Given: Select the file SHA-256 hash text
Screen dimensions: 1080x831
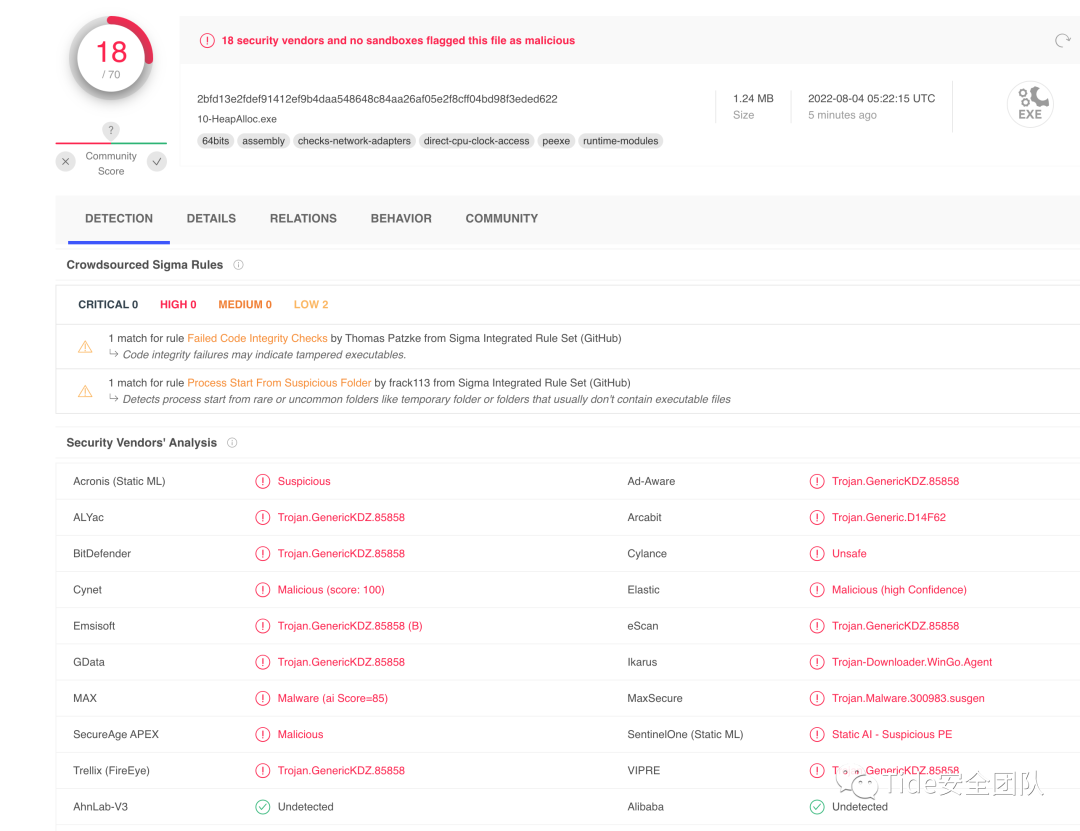Looking at the screenshot, I should 377,99.
